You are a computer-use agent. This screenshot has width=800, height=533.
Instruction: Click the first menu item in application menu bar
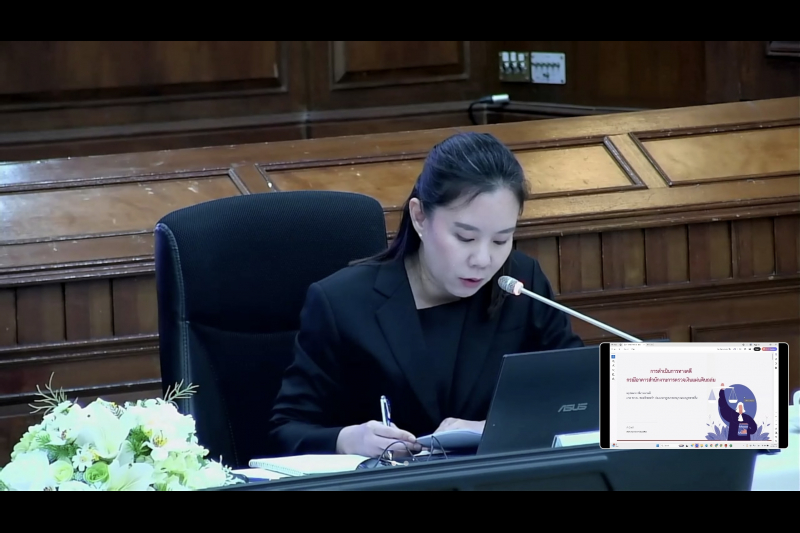coord(612,349)
